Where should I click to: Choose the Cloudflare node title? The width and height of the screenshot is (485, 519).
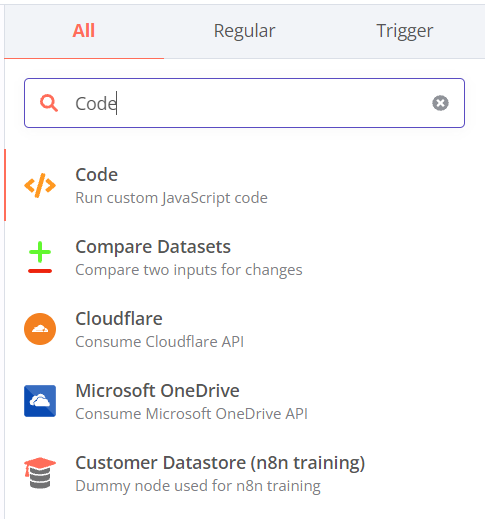point(119,319)
